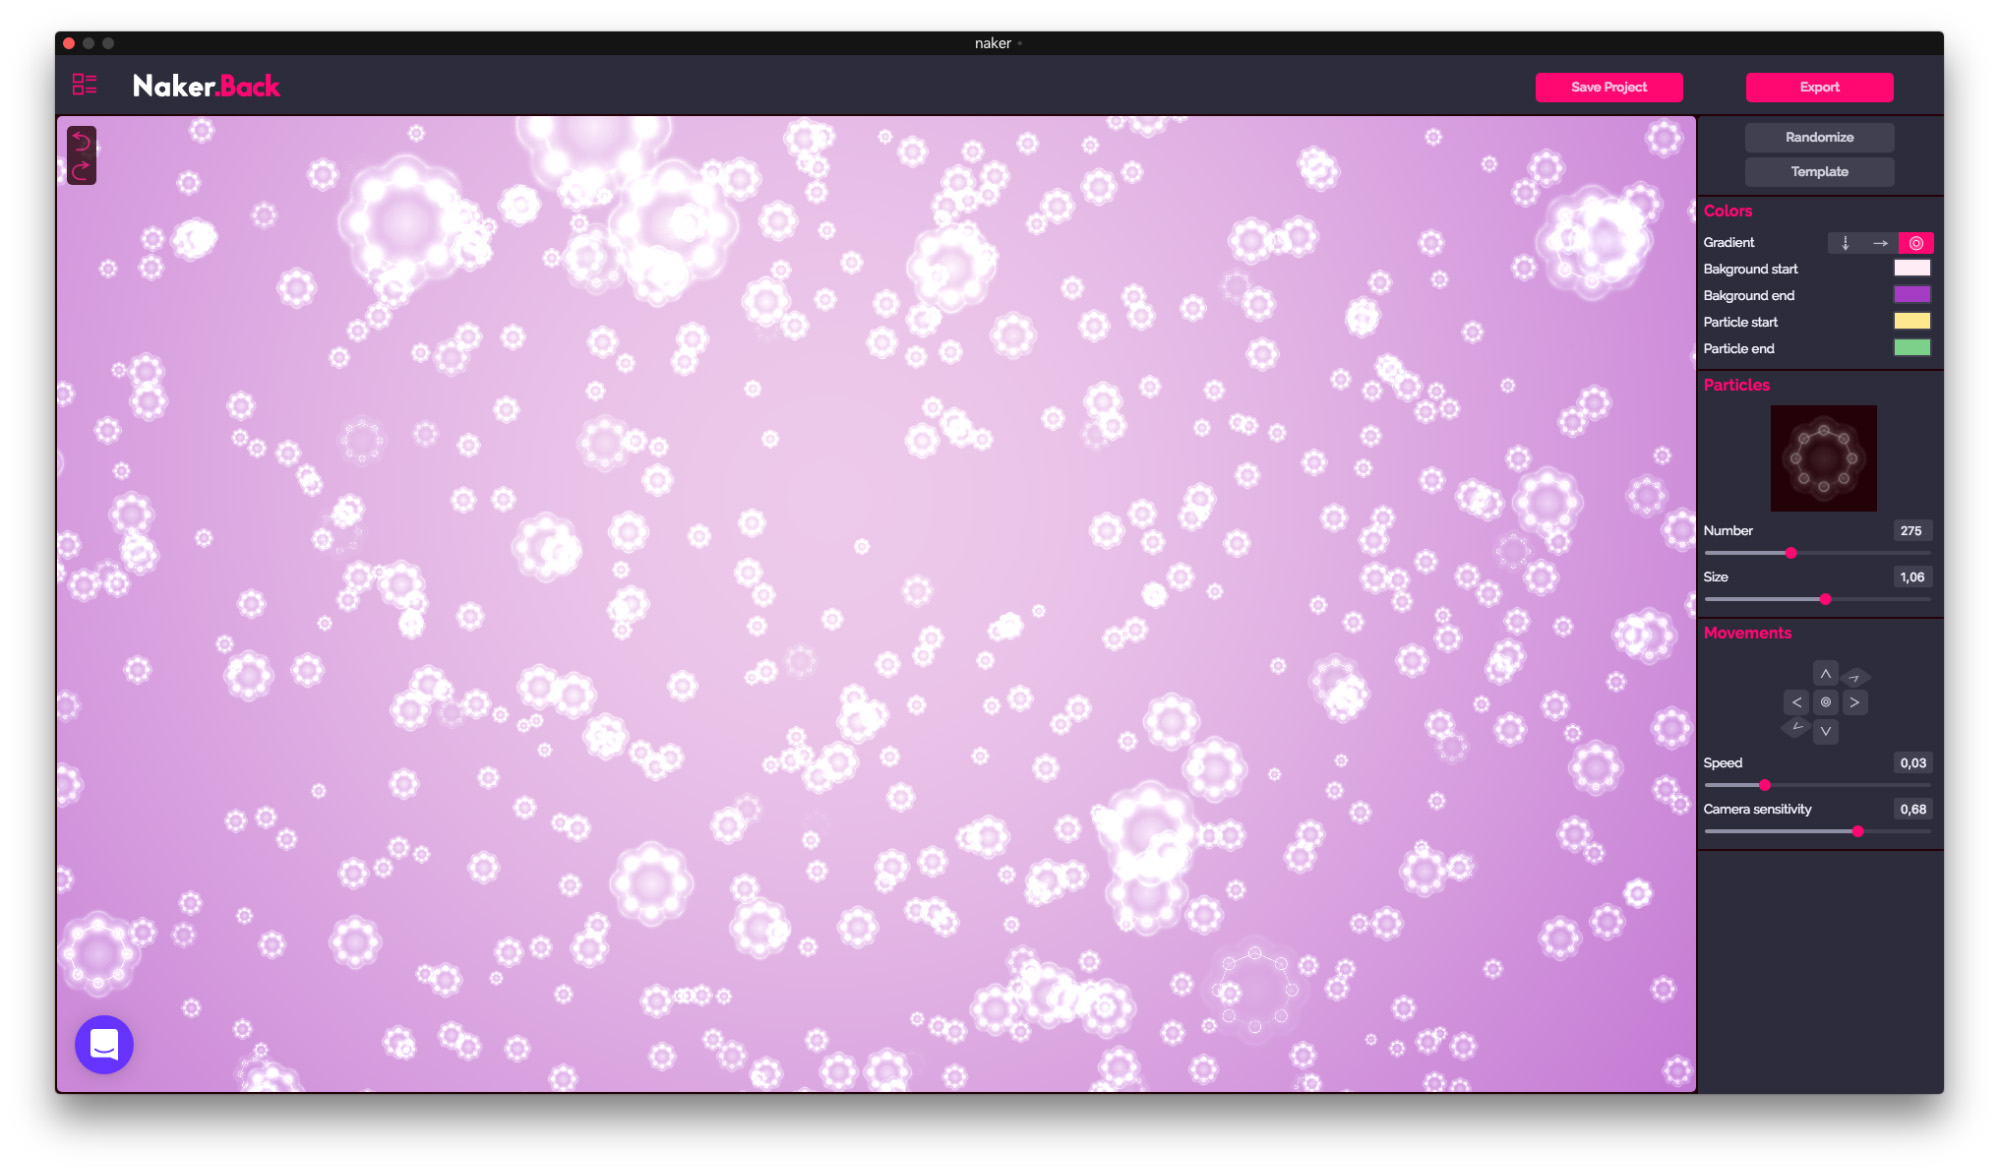The width and height of the screenshot is (1999, 1173).
Task: Click the Template button
Action: click(x=1818, y=172)
